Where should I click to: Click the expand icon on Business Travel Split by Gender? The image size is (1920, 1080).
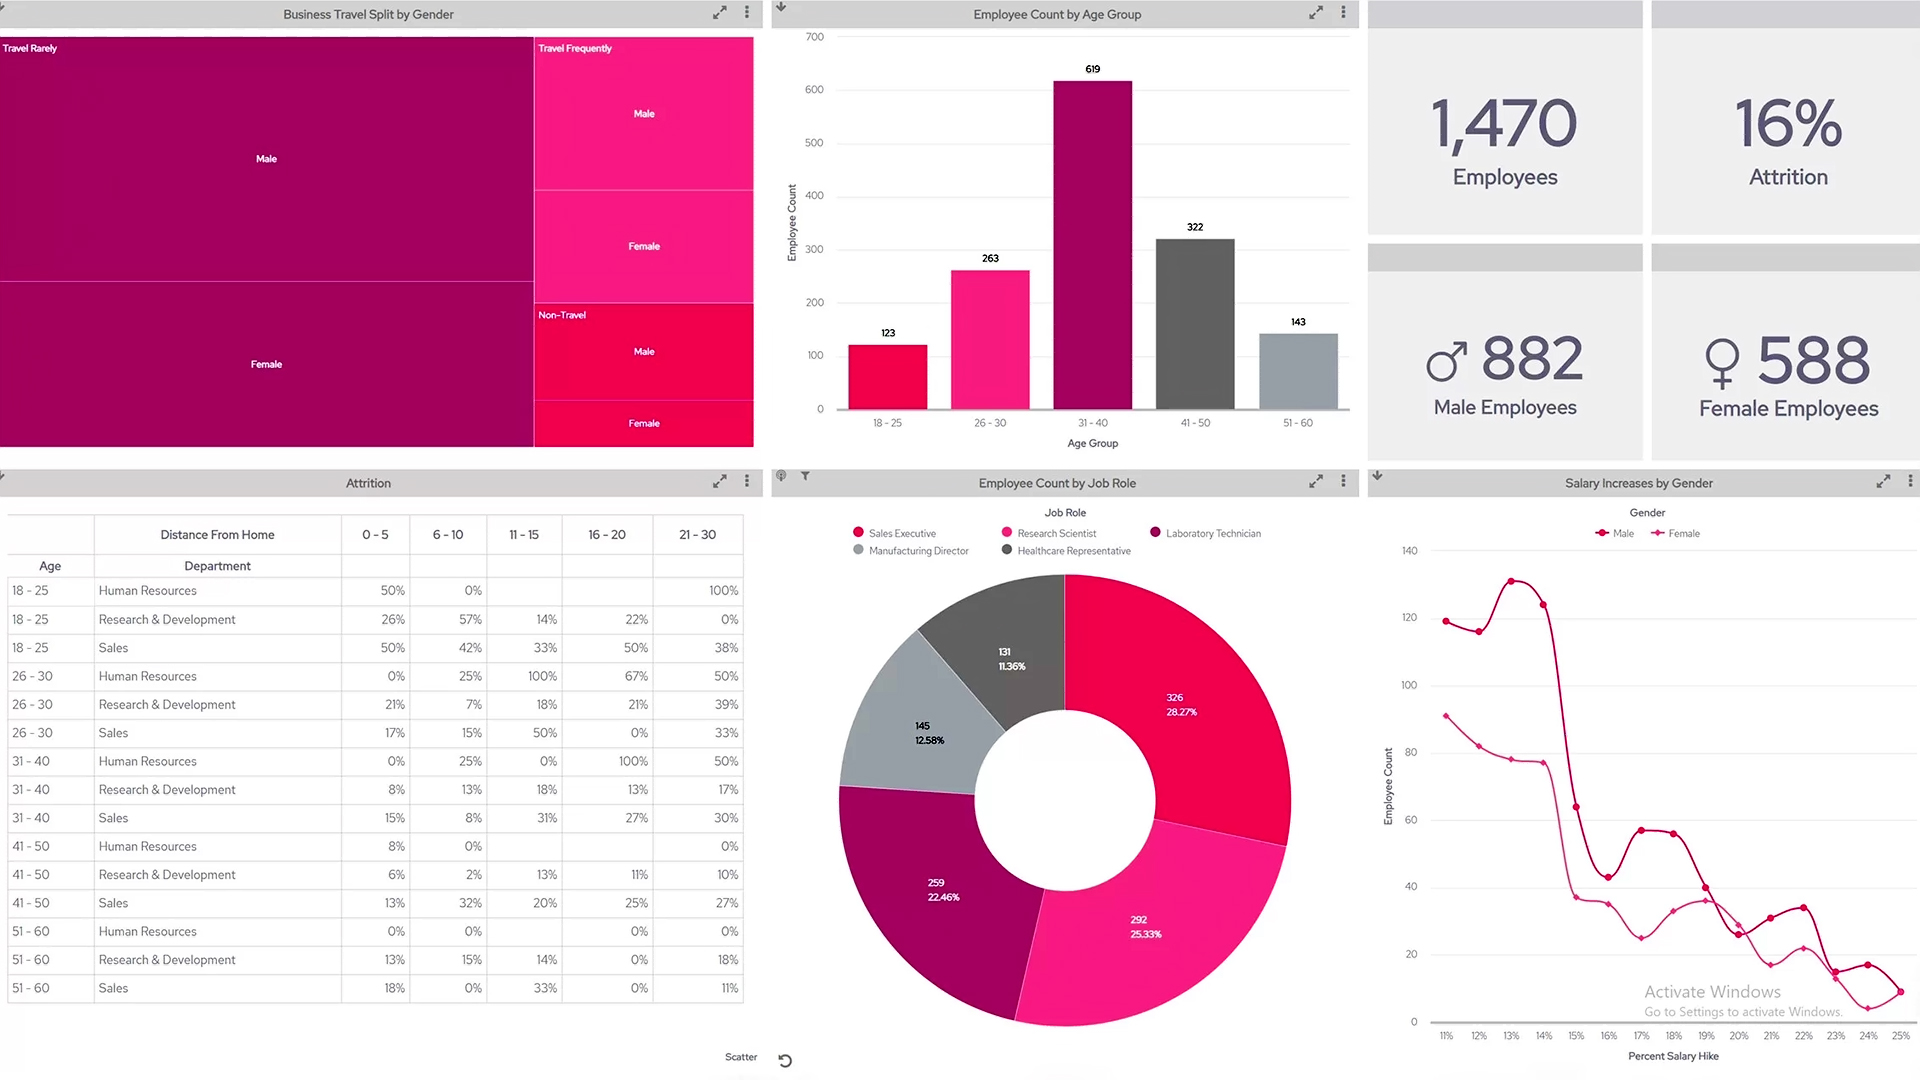(x=720, y=13)
